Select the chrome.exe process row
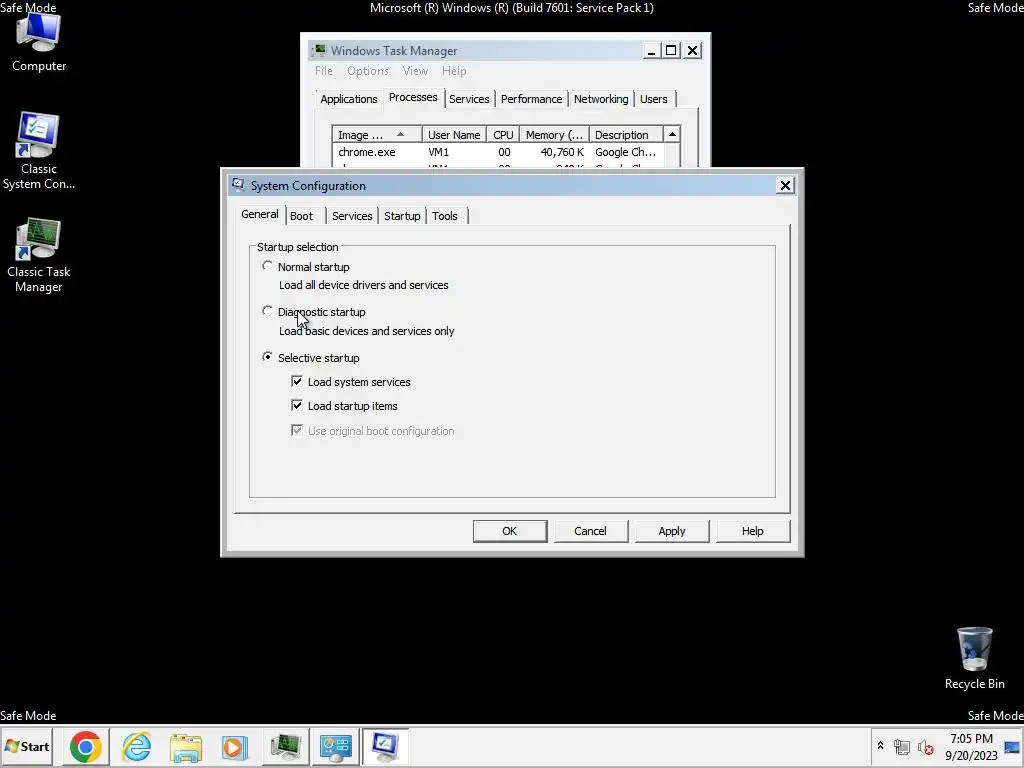 tap(498, 152)
